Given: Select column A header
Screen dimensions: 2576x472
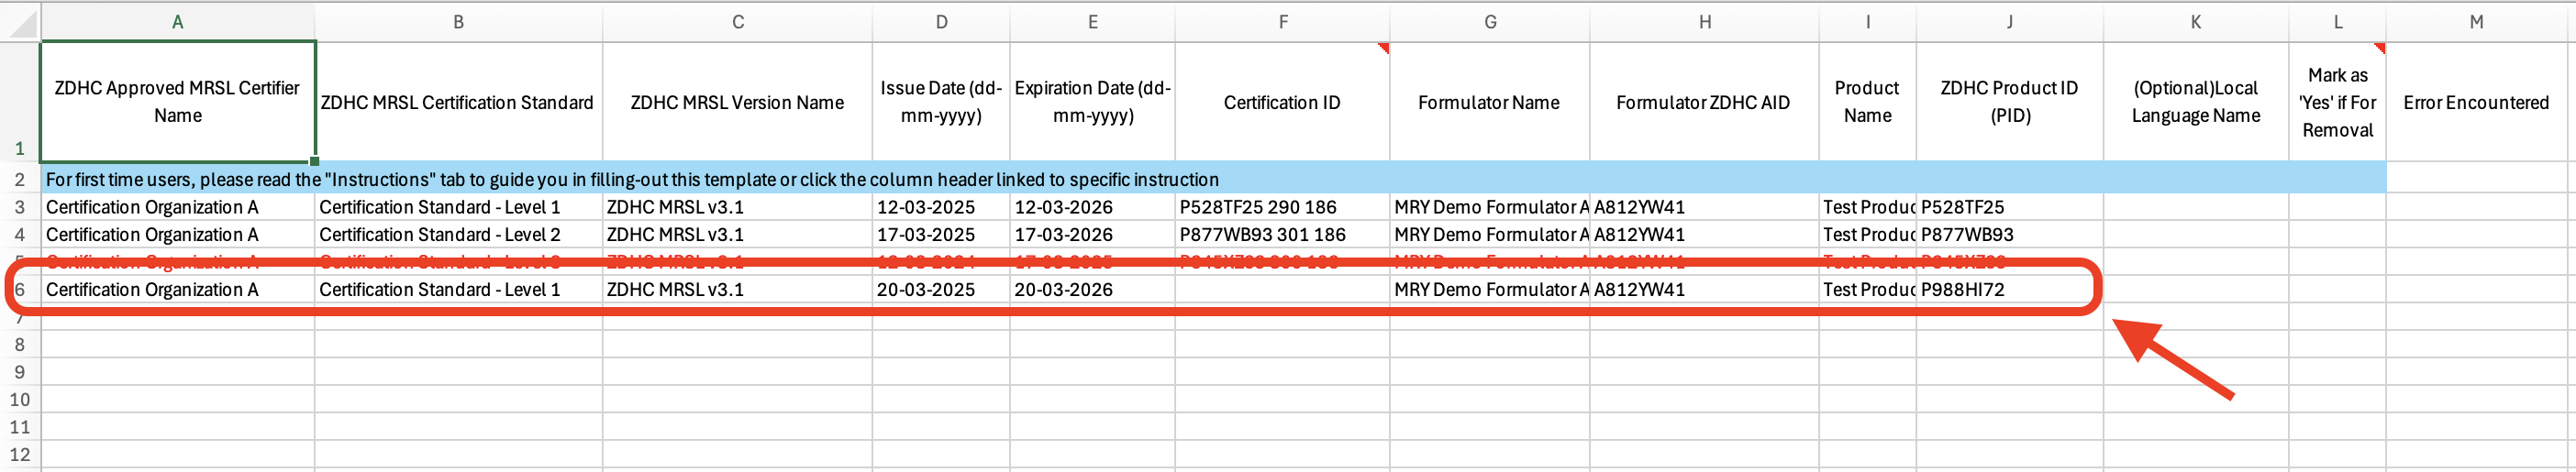Looking at the screenshot, I should coord(177,22).
